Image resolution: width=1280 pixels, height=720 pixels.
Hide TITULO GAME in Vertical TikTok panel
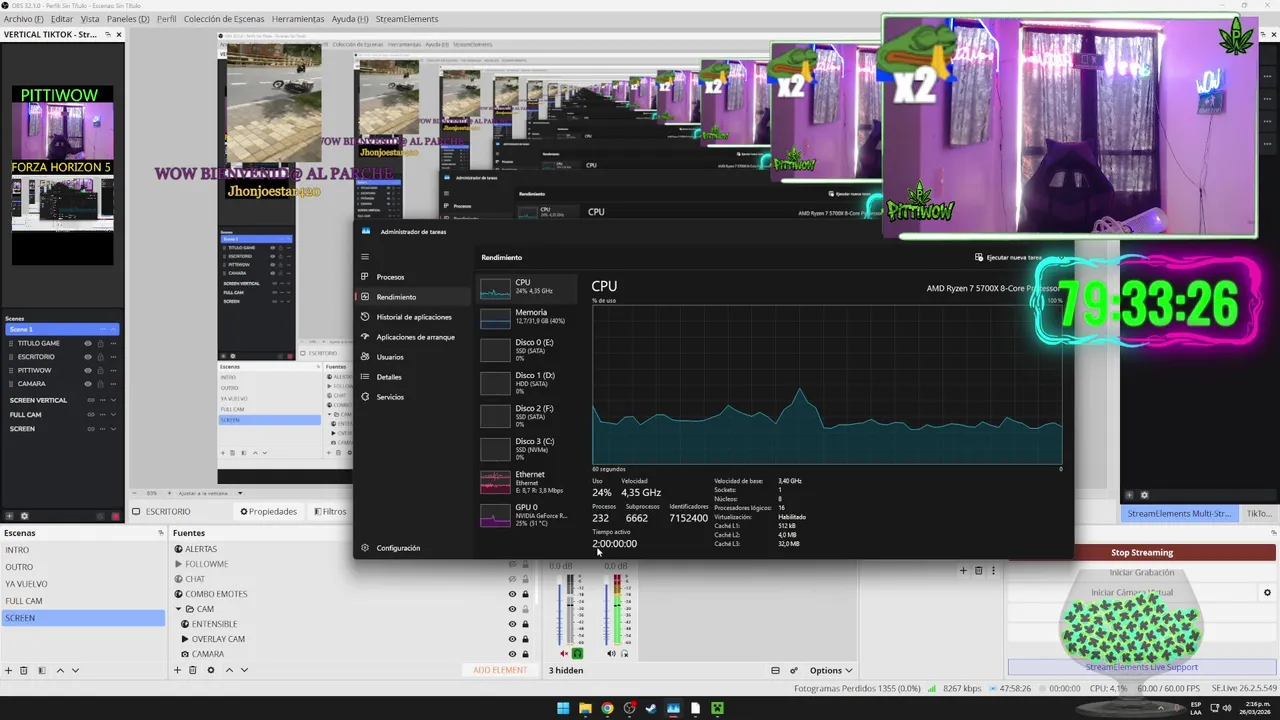tap(88, 343)
